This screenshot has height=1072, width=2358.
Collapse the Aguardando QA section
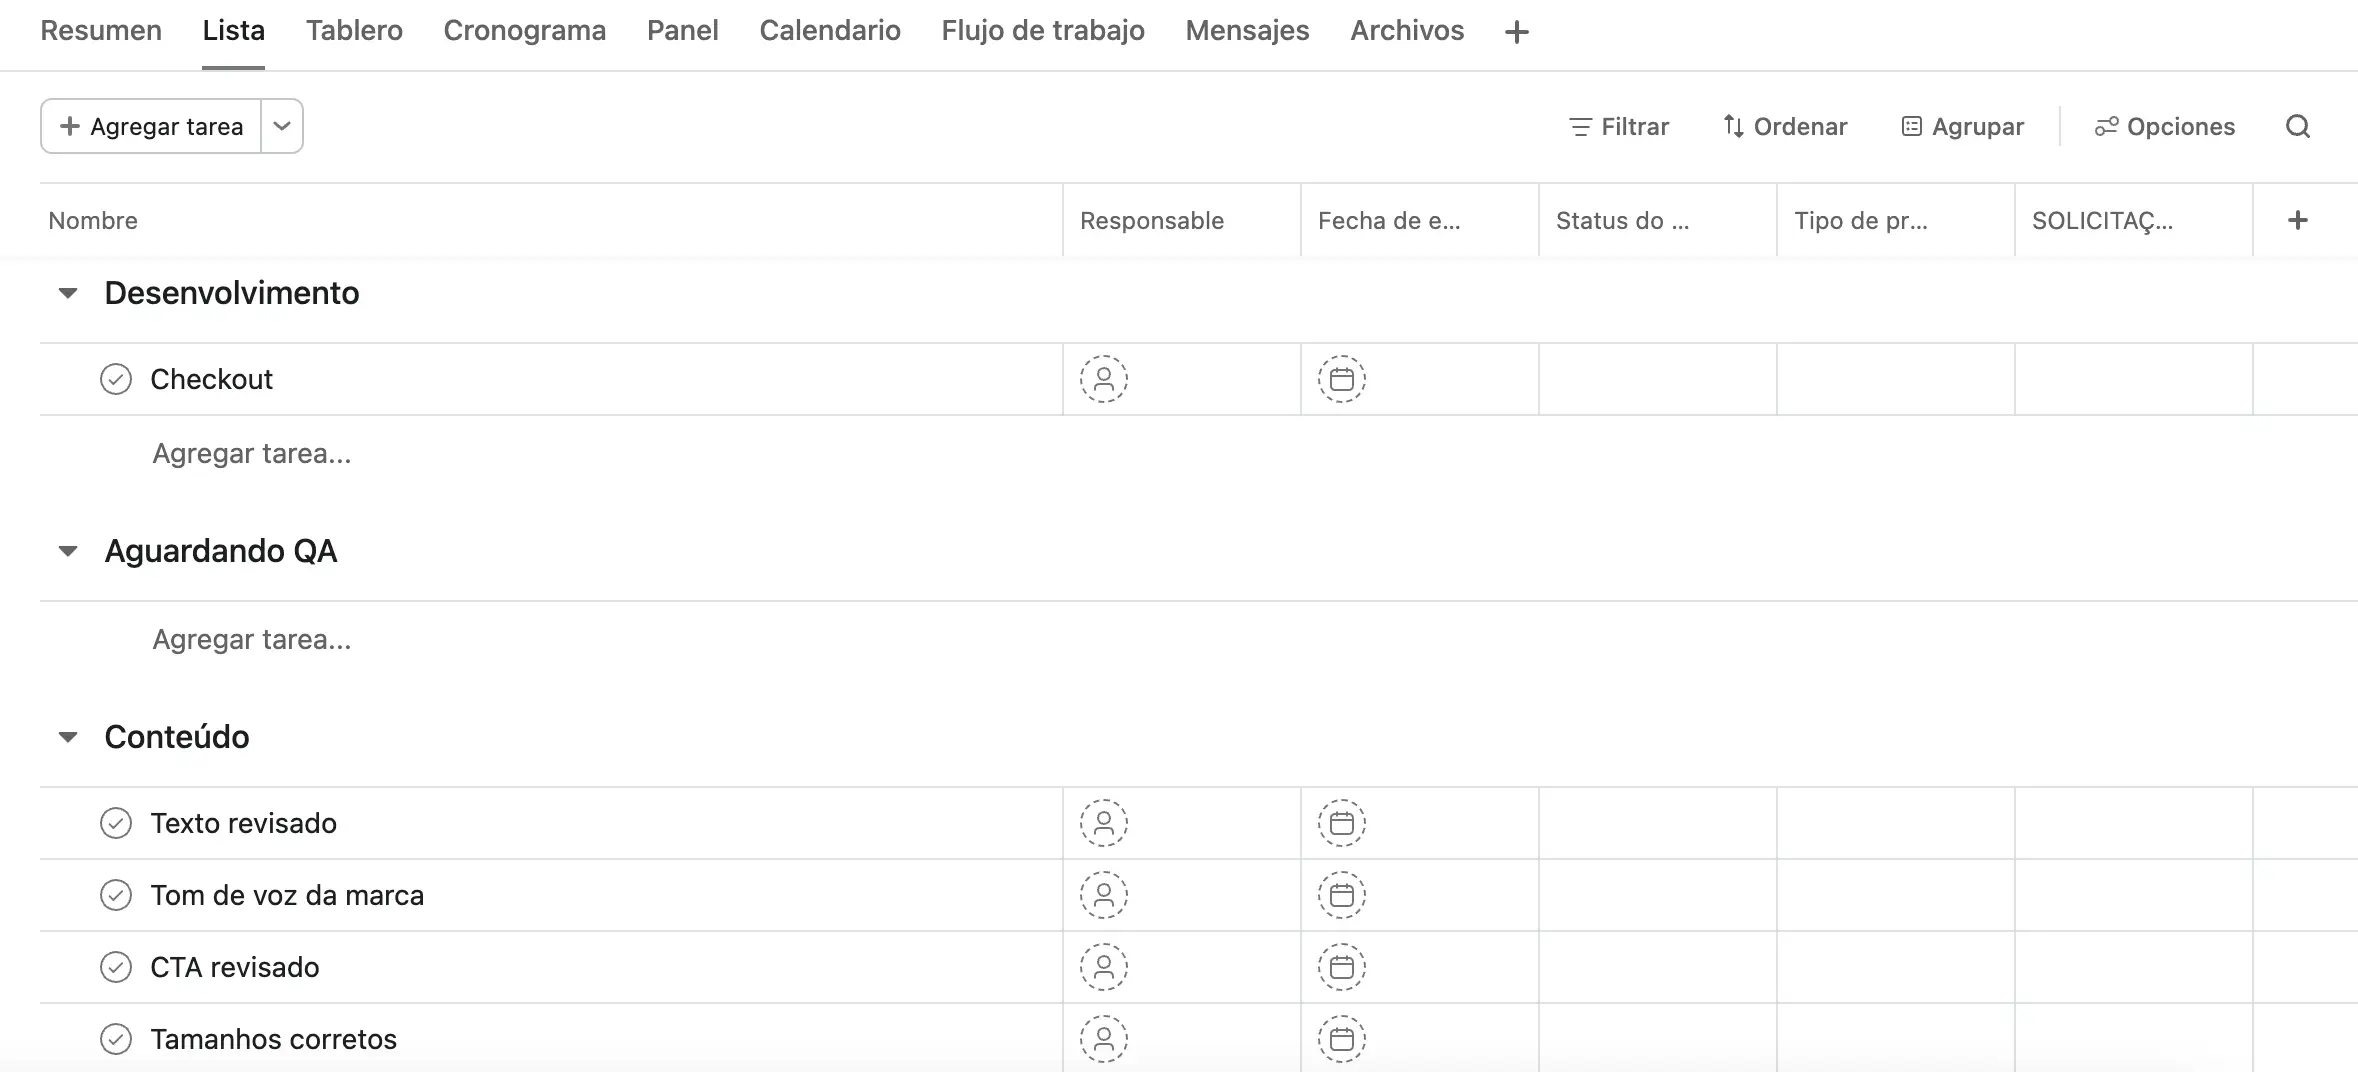click(68, 552)
